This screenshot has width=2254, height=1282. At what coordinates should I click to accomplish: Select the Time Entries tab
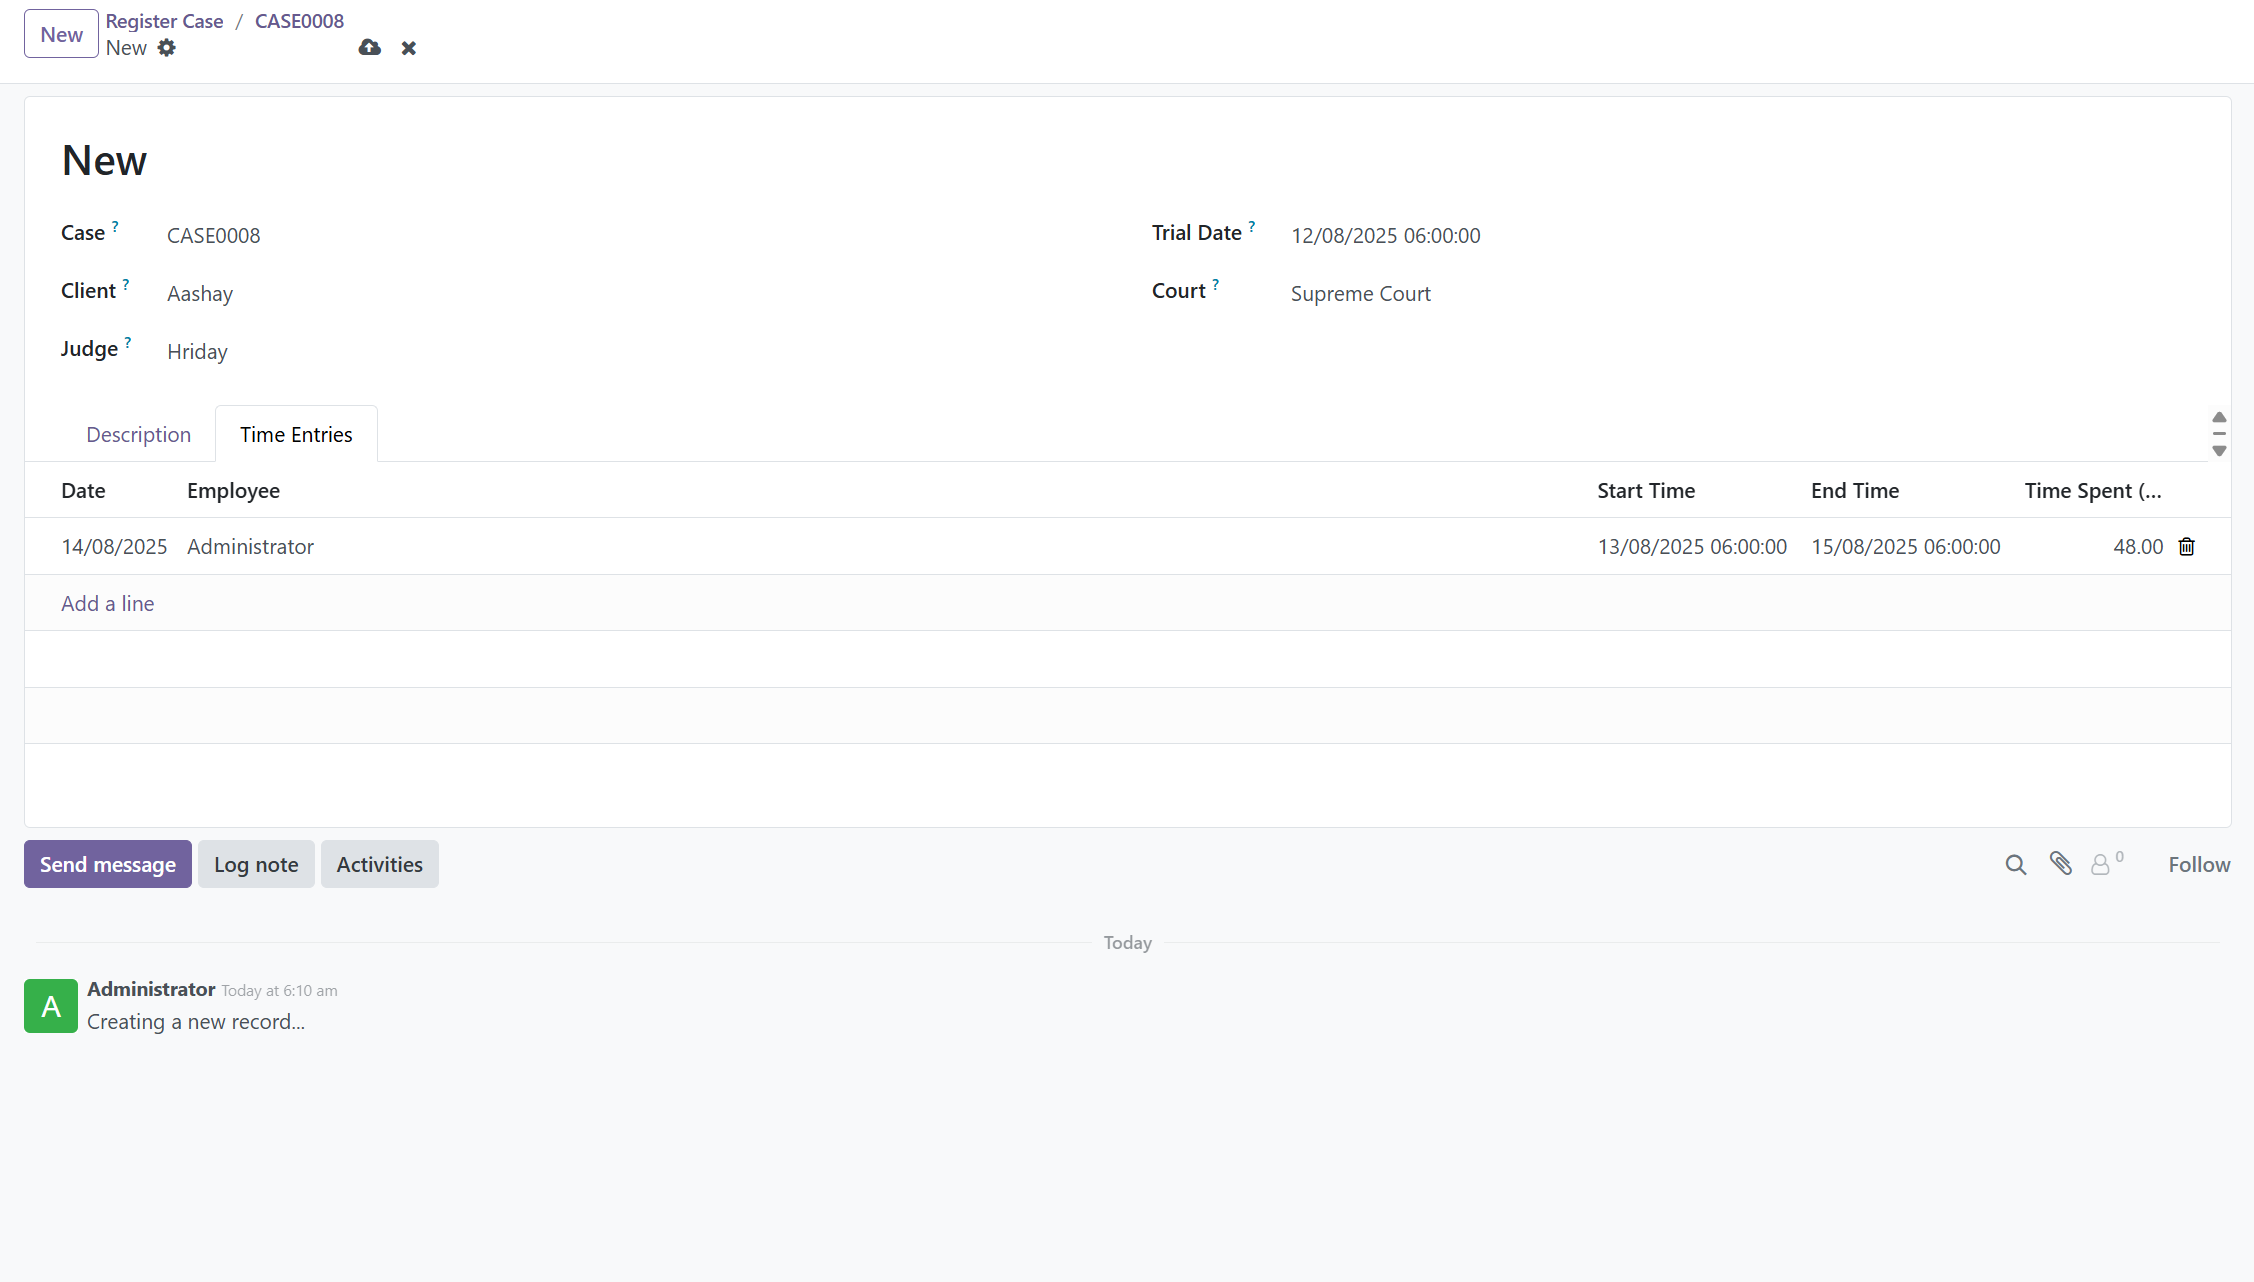click(296, 434)
